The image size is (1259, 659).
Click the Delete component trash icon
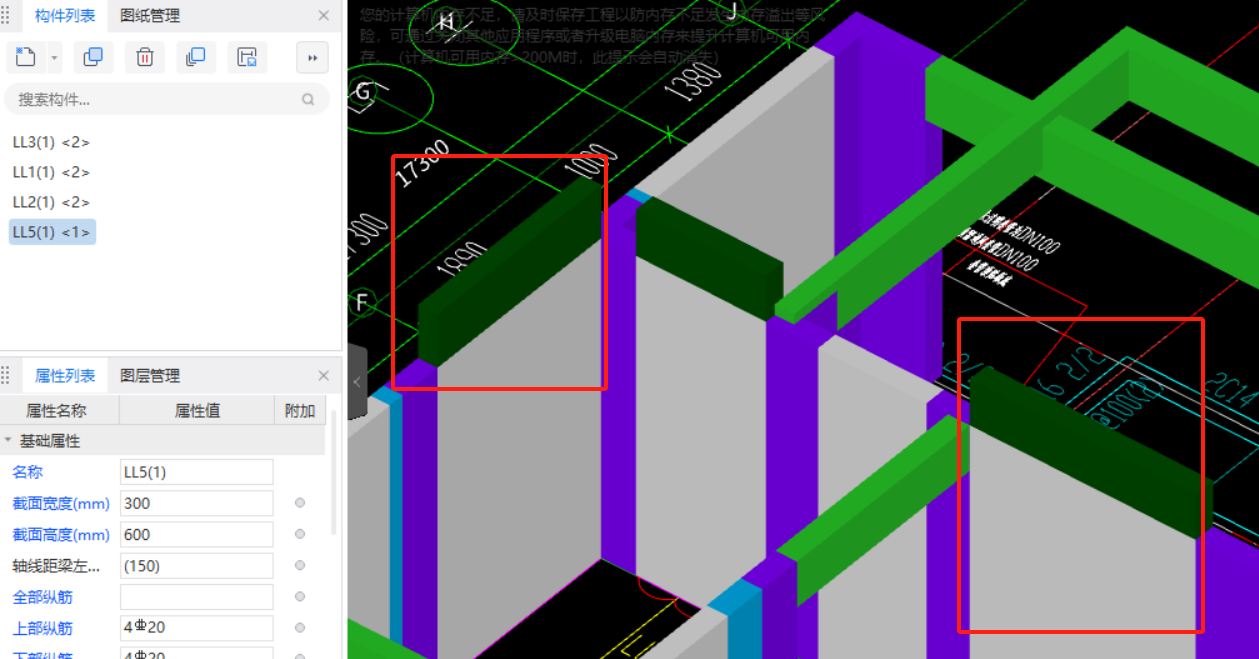pos(145,57)
